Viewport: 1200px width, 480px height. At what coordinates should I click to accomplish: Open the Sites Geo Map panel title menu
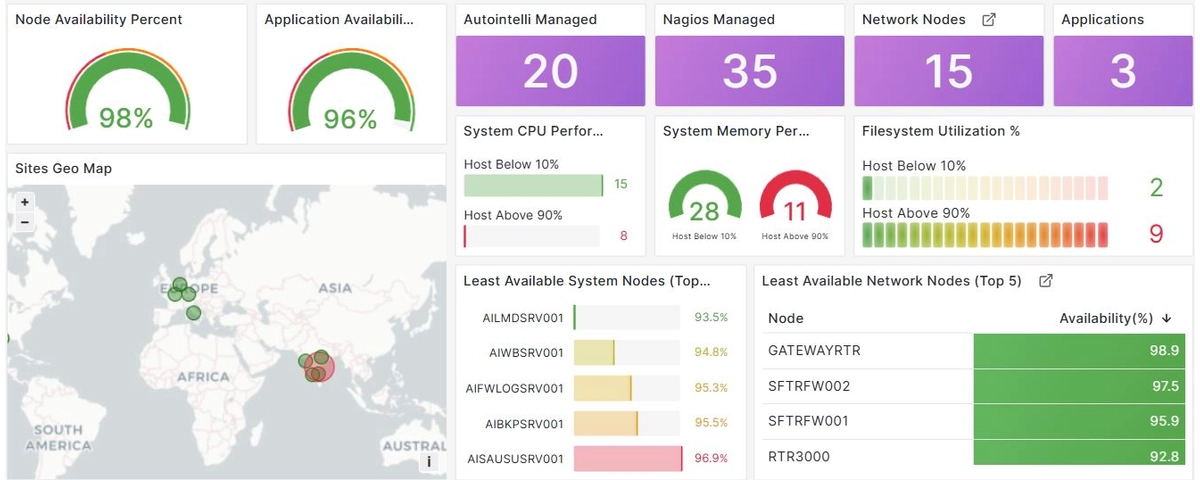(63, 169)
